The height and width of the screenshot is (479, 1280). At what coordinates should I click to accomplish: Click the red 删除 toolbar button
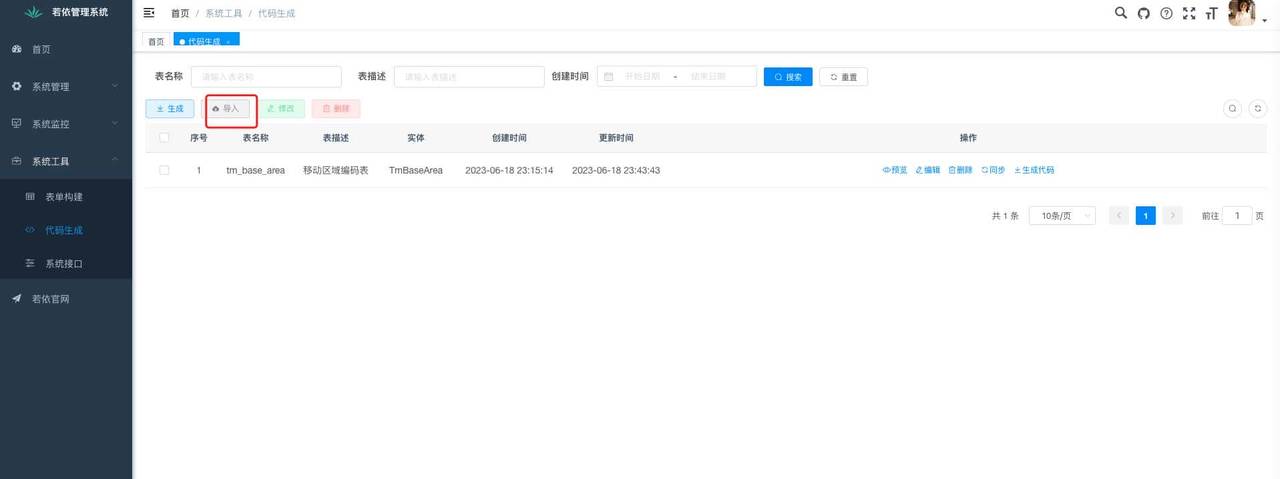pos(336,108)
